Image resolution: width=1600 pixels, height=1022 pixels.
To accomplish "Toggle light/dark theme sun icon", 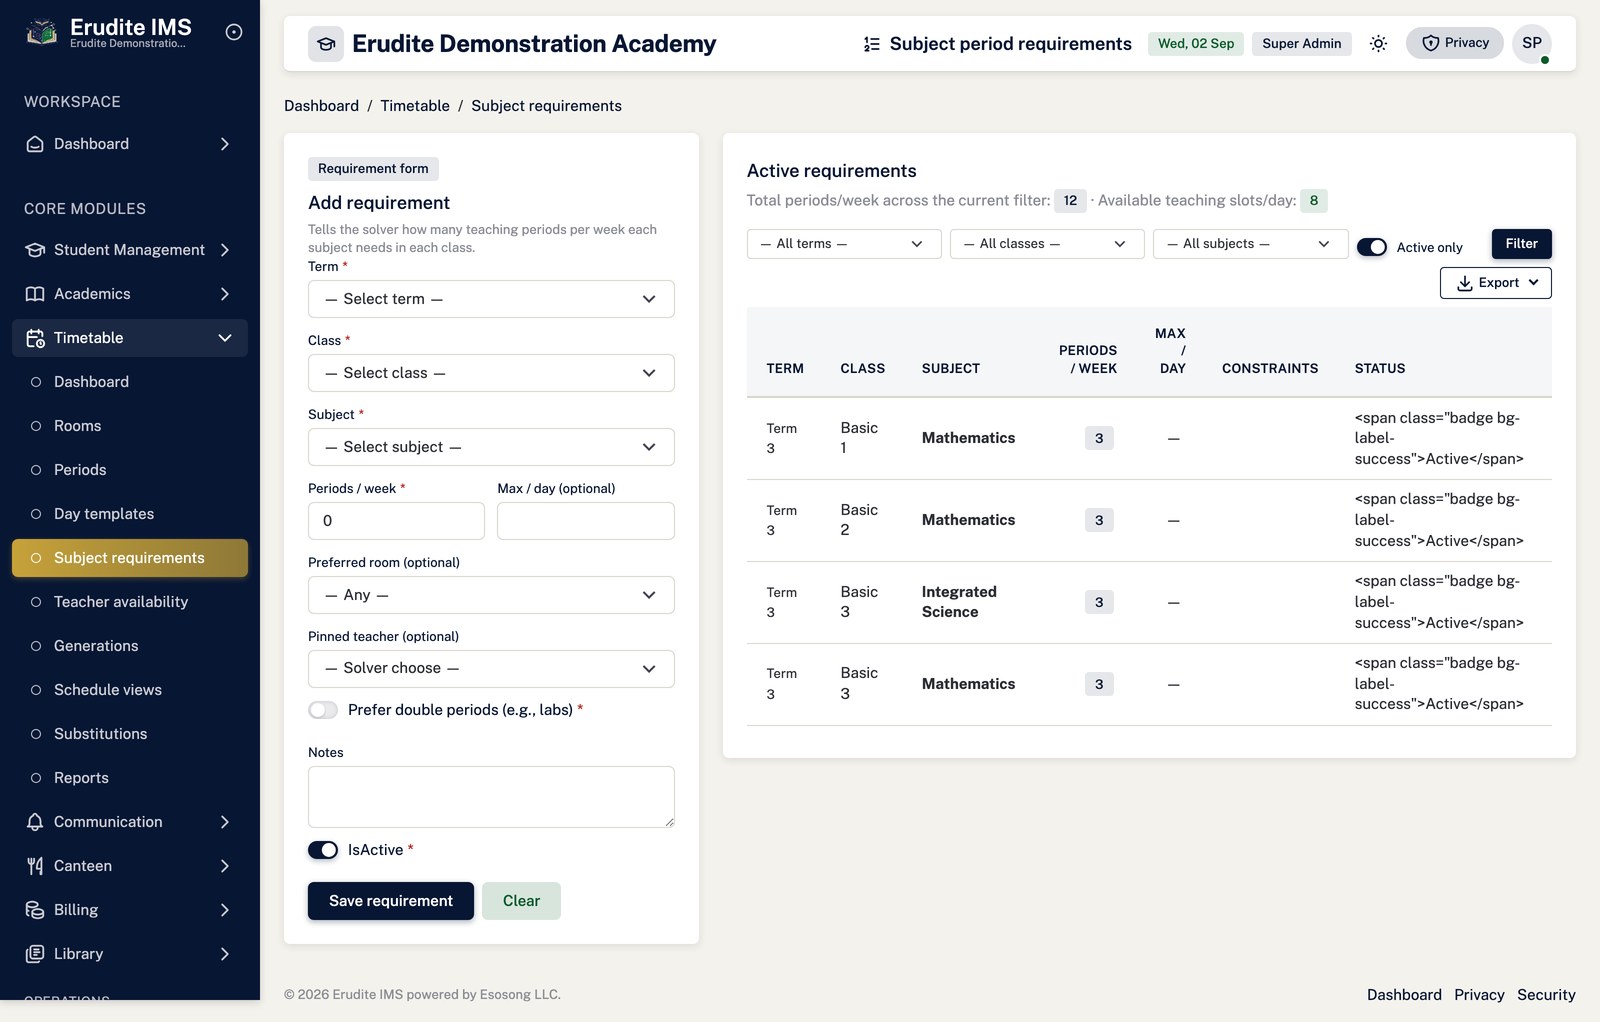I will click(1378, 43).
